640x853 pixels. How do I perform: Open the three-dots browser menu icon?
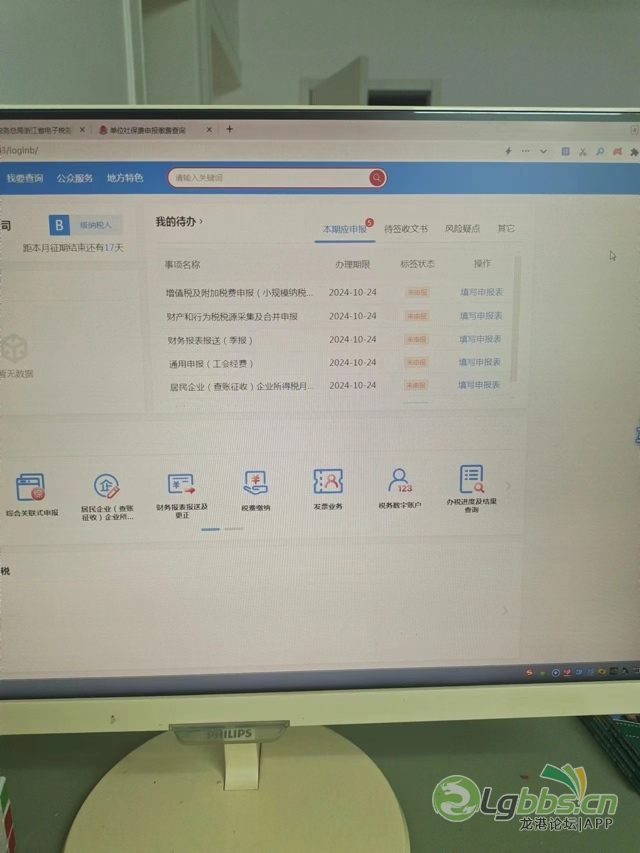526,151
